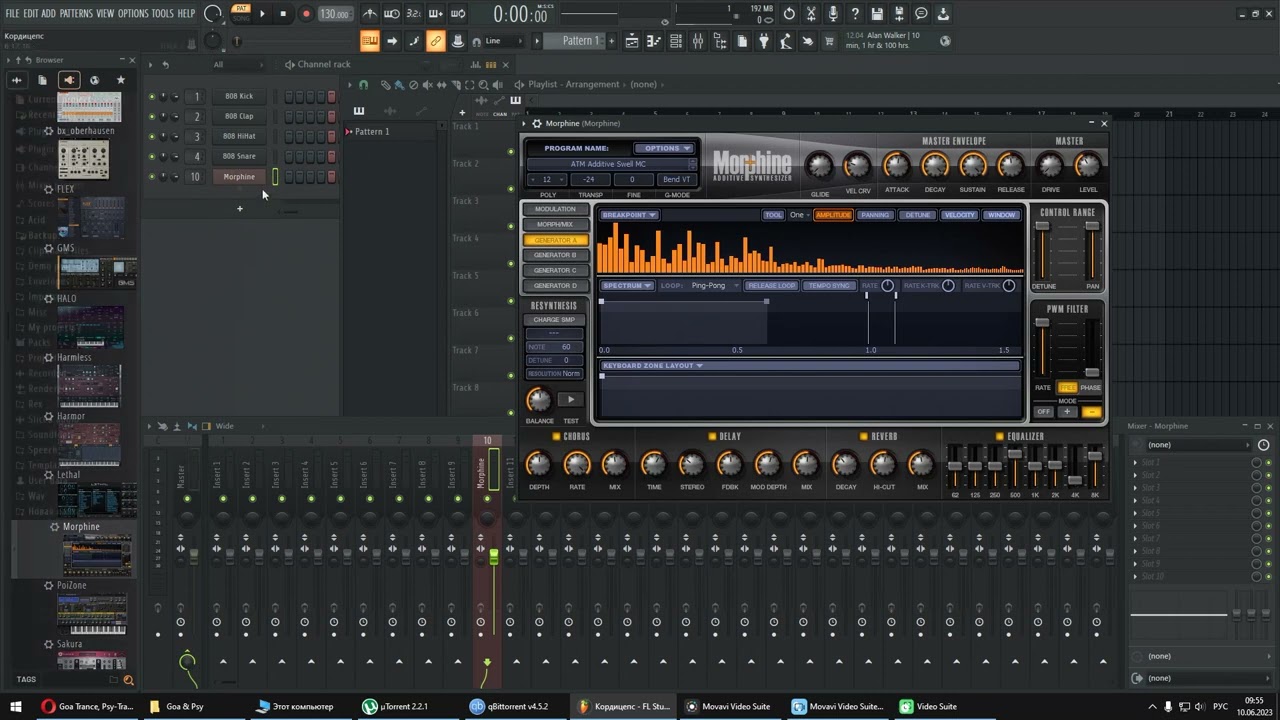Select the AMPLITUDE view button
The image size is (1280, 720).
(x=833, y=215)
